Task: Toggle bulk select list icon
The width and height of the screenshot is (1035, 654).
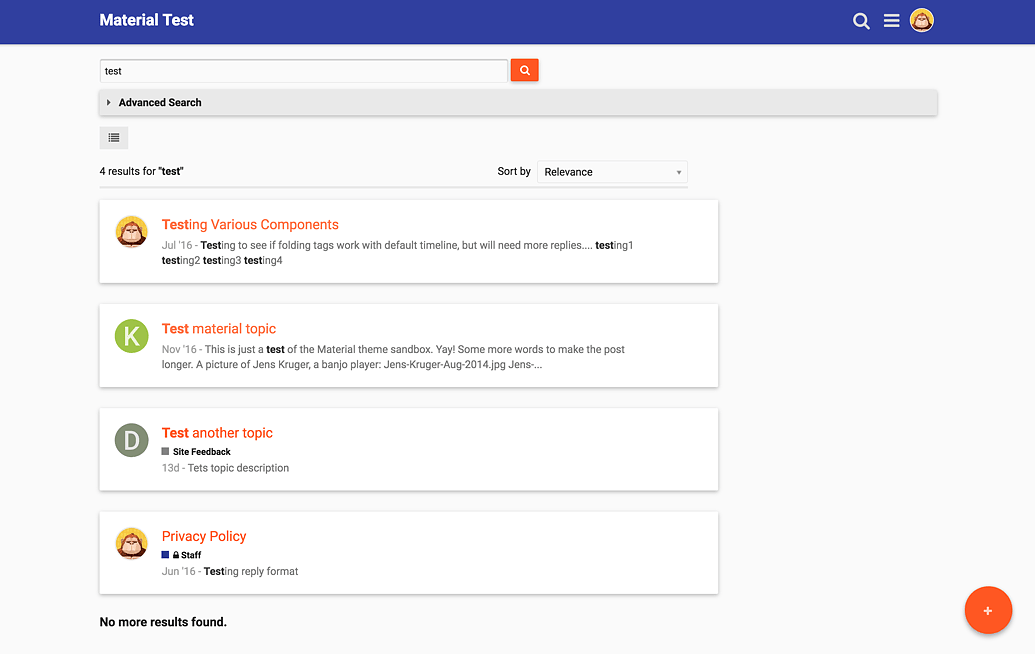Action: point(114,138)
